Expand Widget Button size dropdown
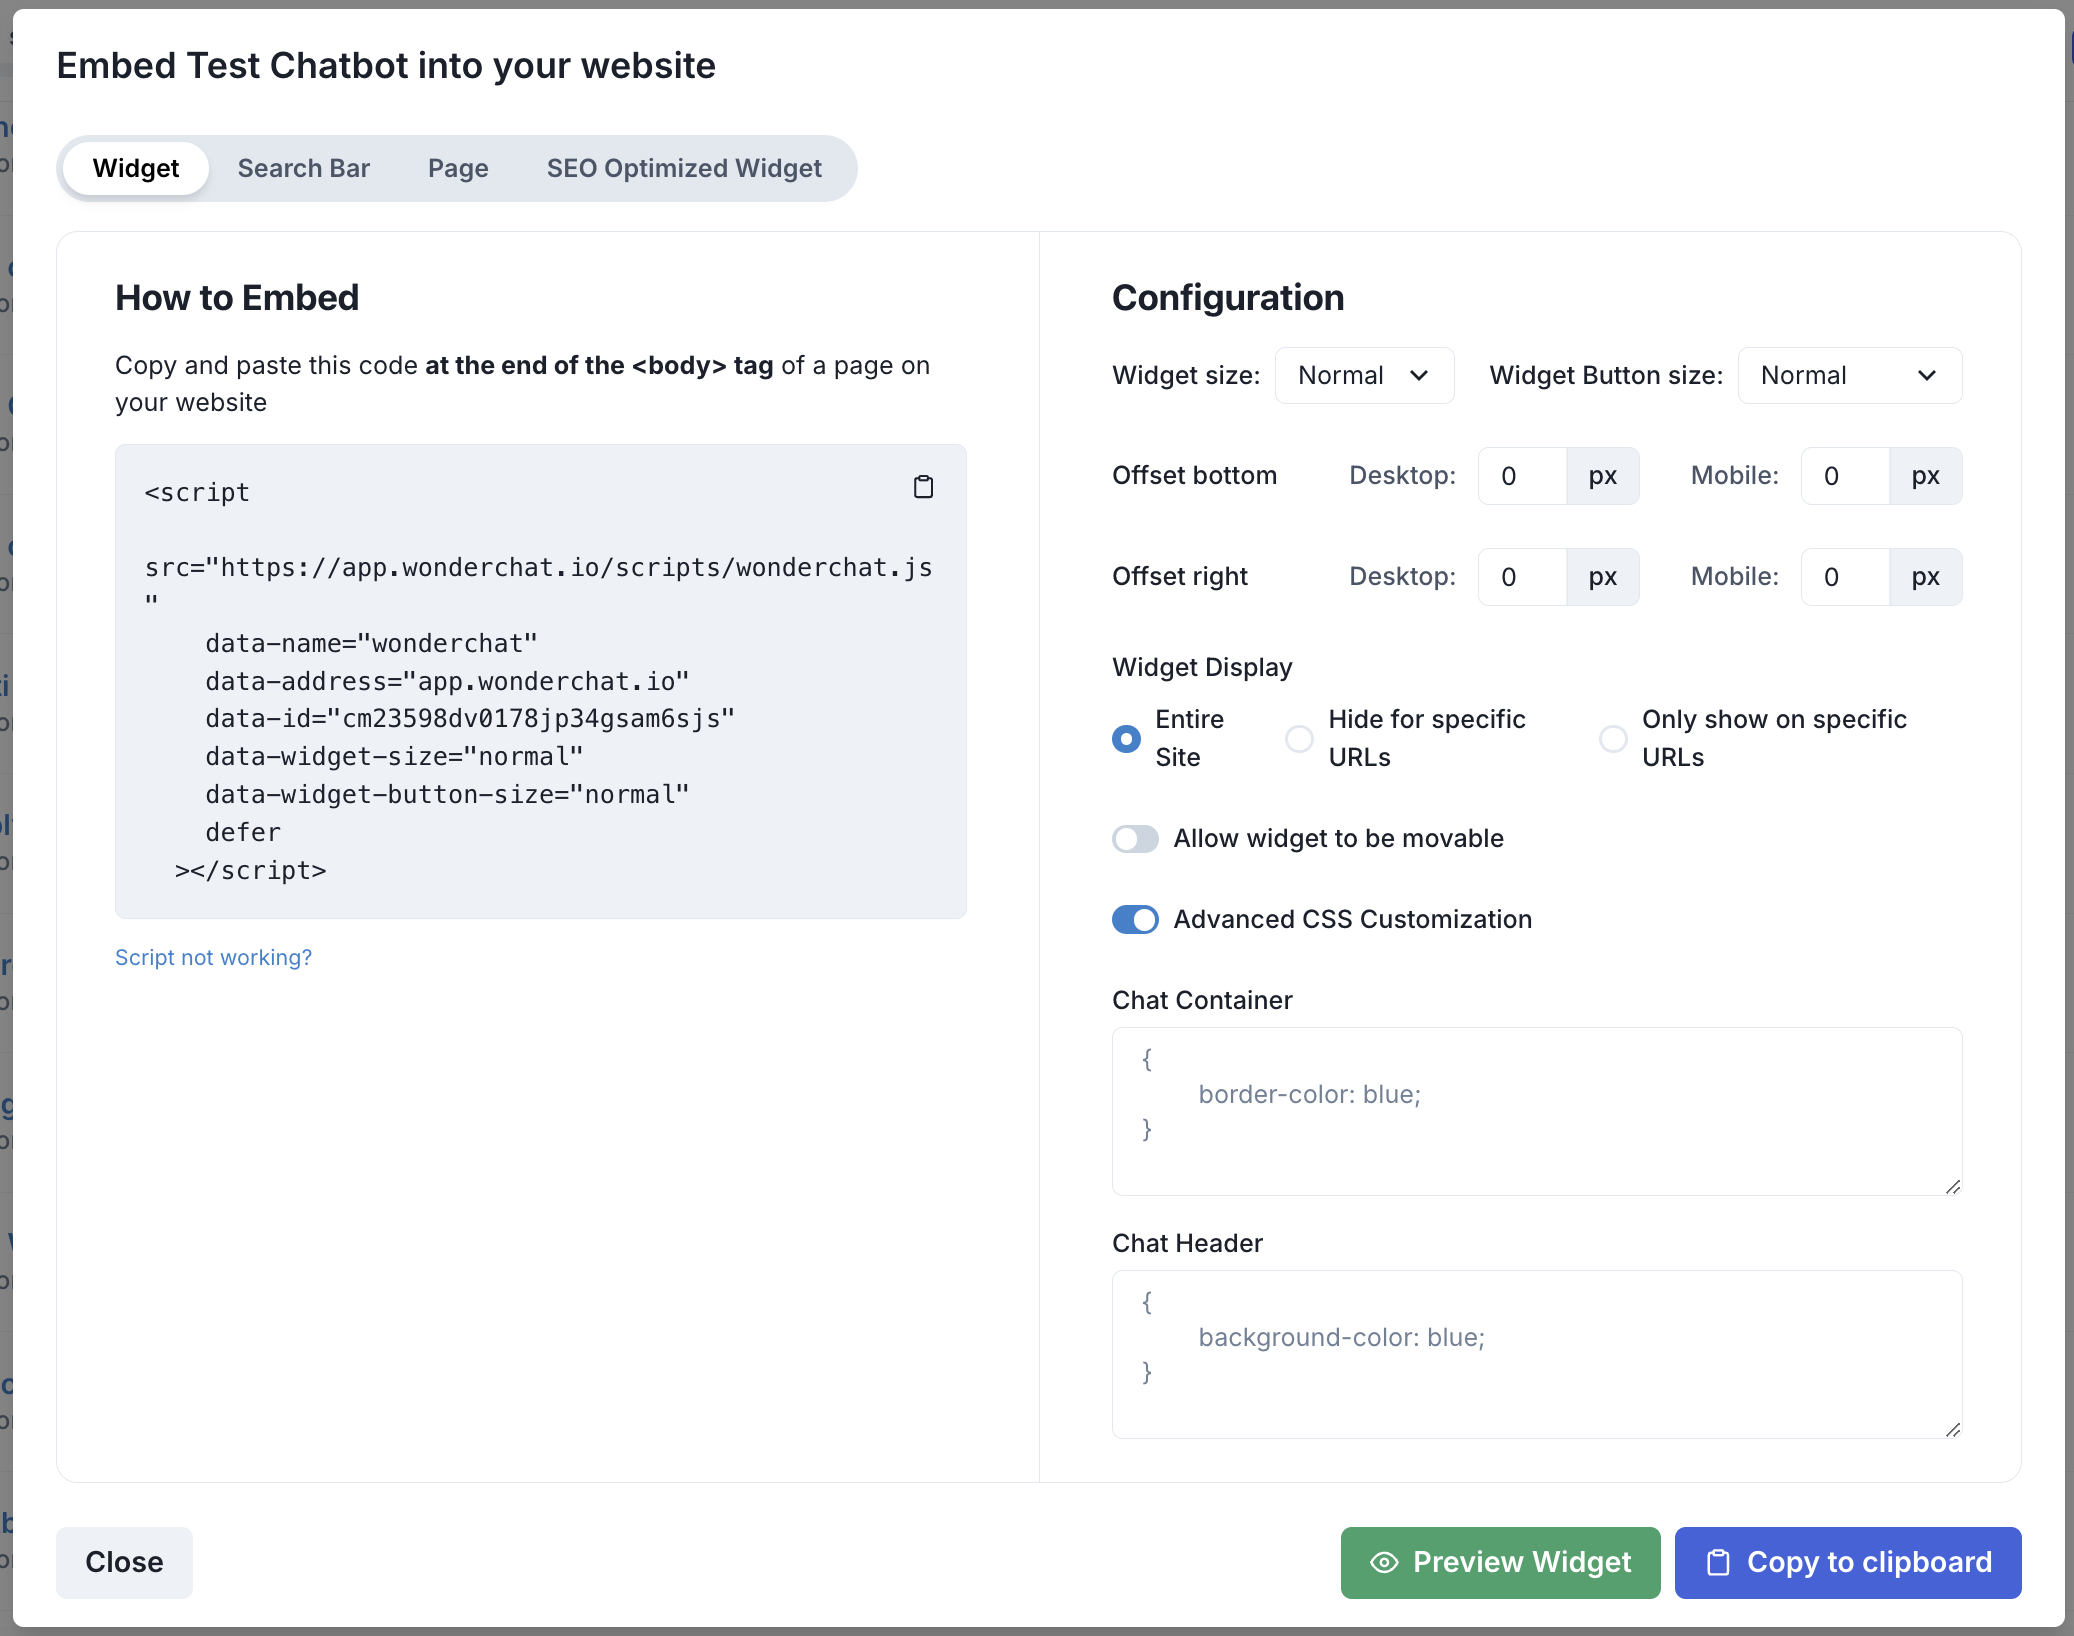This screenshot has width=2074, height=1636. (1849, 375)
